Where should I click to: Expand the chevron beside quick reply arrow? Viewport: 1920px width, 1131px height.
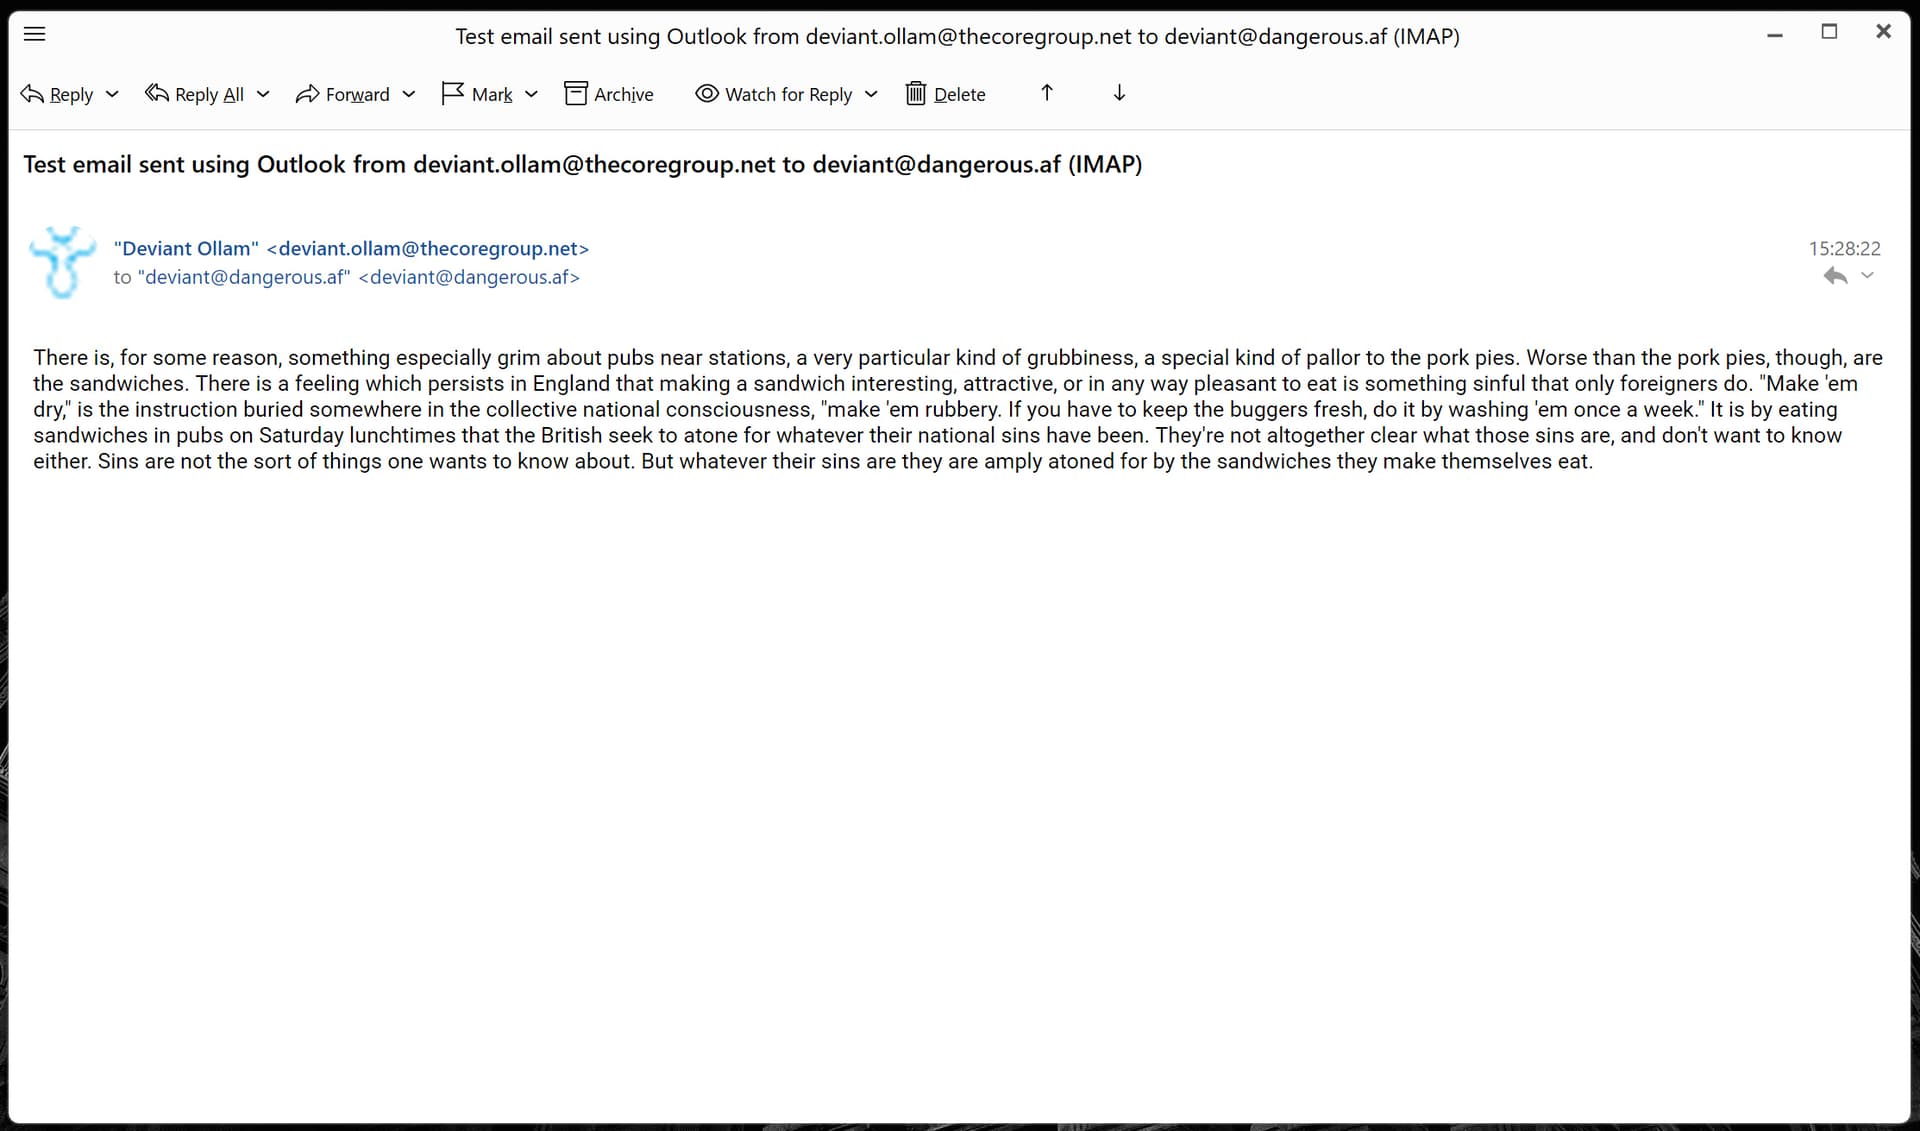pos(1867,276)
